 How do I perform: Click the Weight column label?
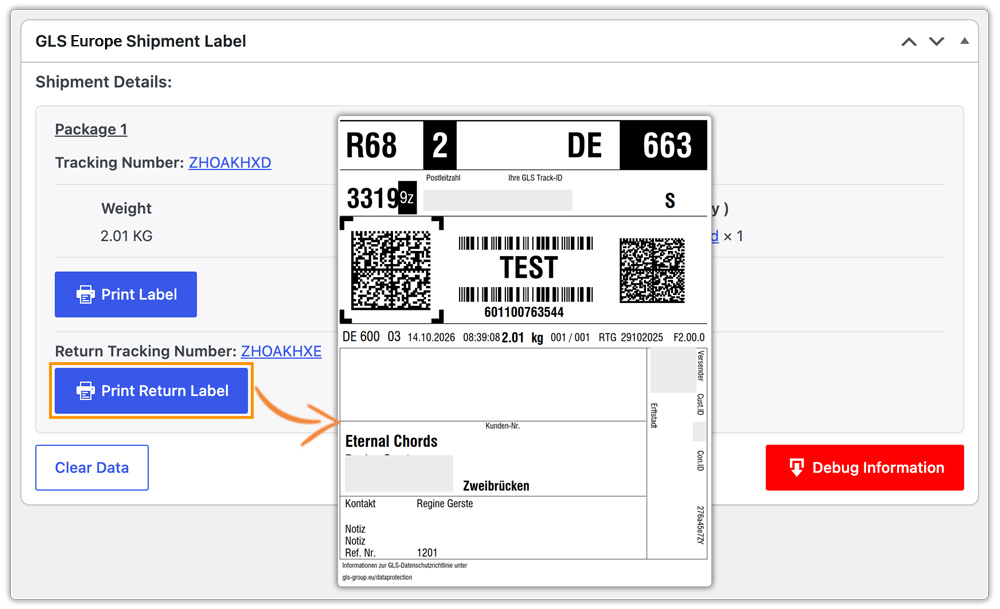click(x=126, y=209)
